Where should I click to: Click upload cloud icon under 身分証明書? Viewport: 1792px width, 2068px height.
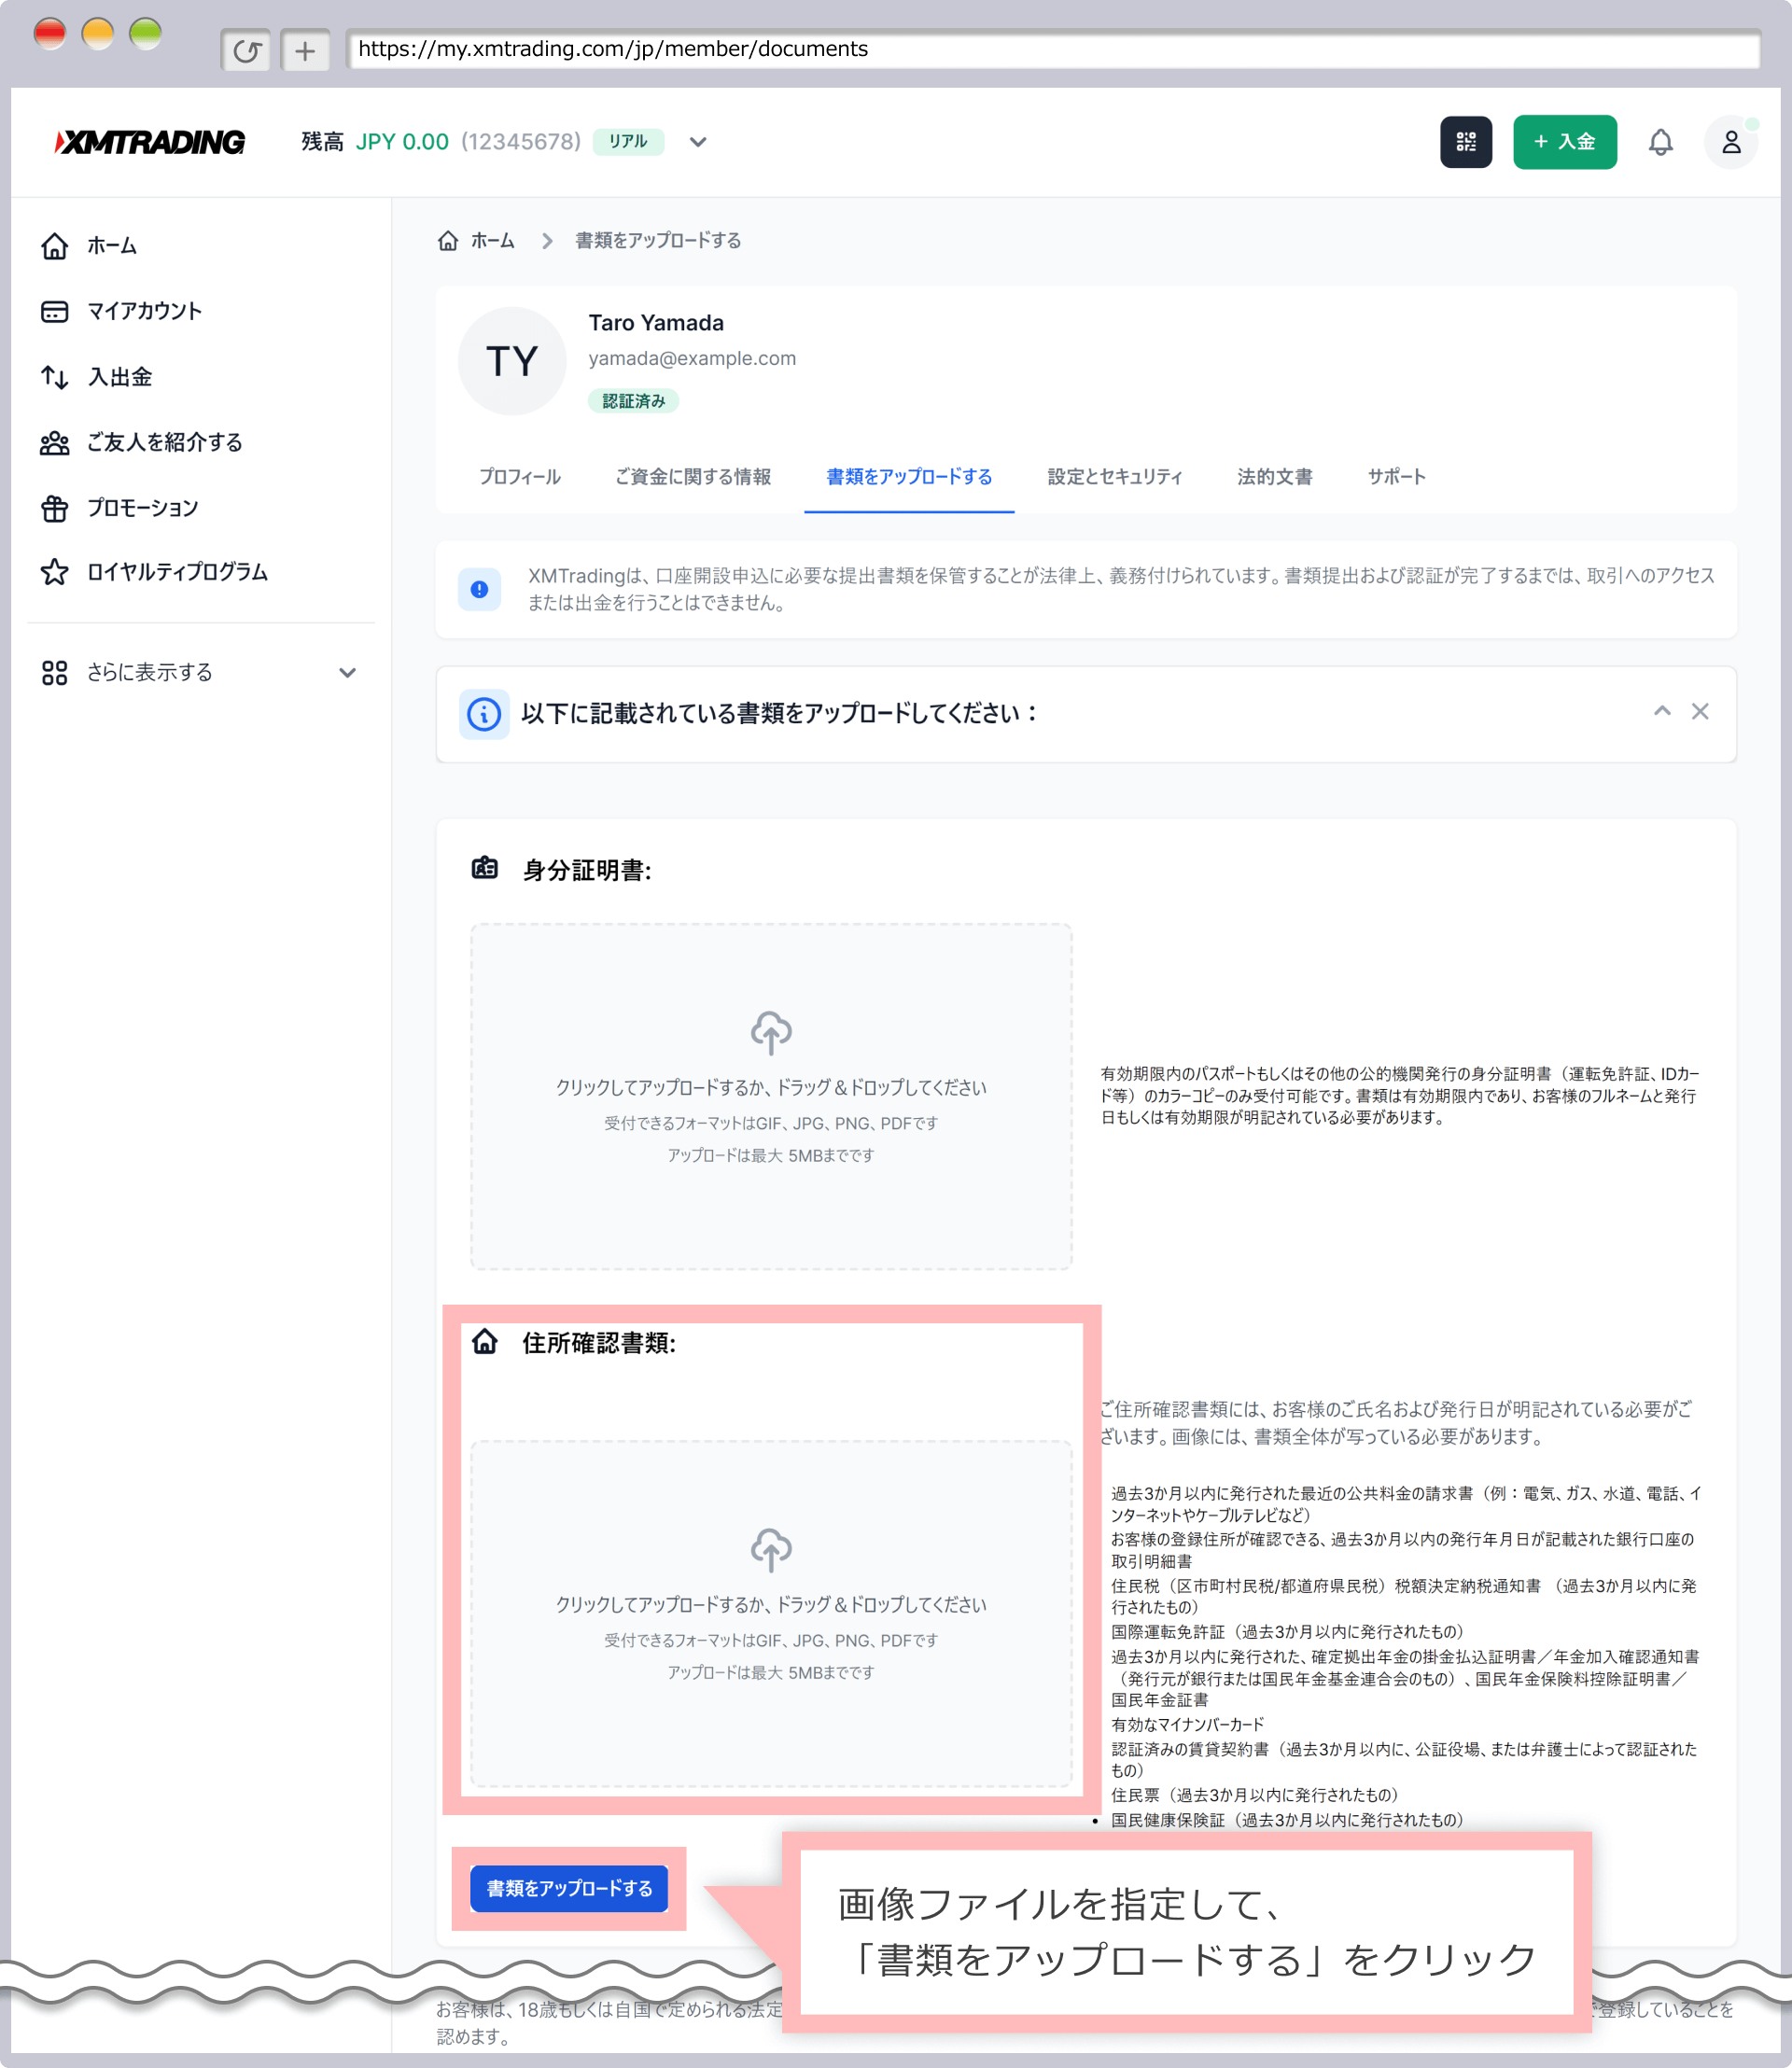tap(771, 1032)
